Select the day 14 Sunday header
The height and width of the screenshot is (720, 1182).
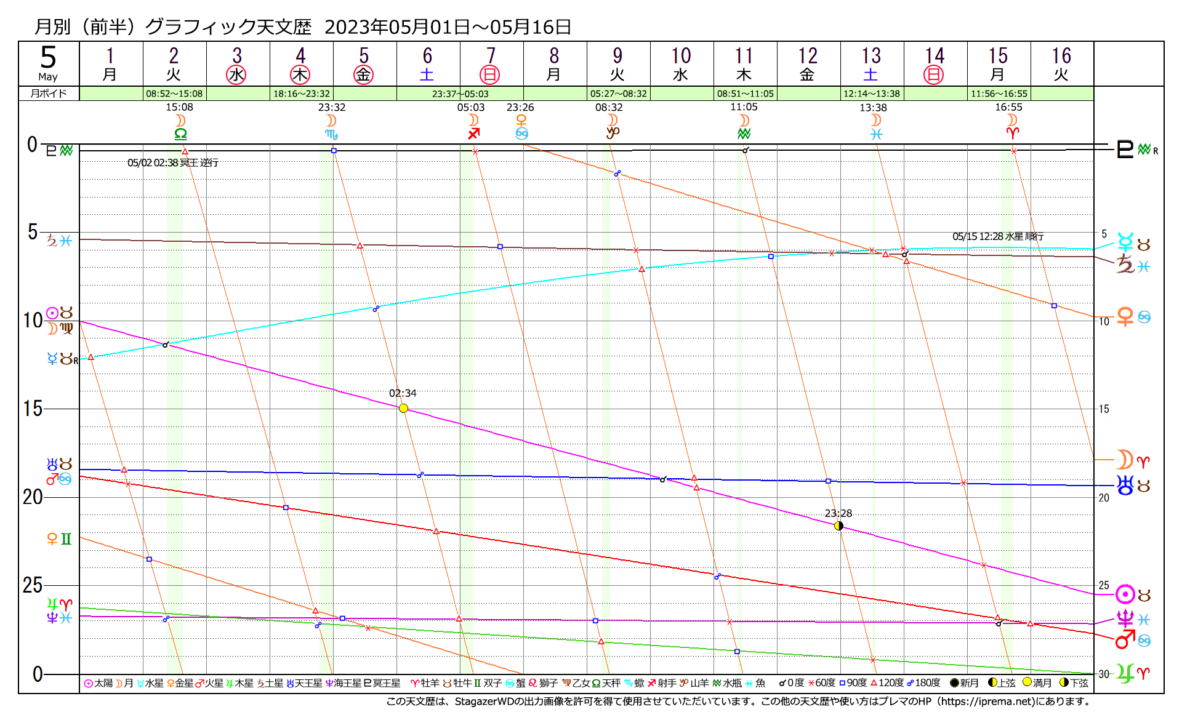tap(934, 74)
